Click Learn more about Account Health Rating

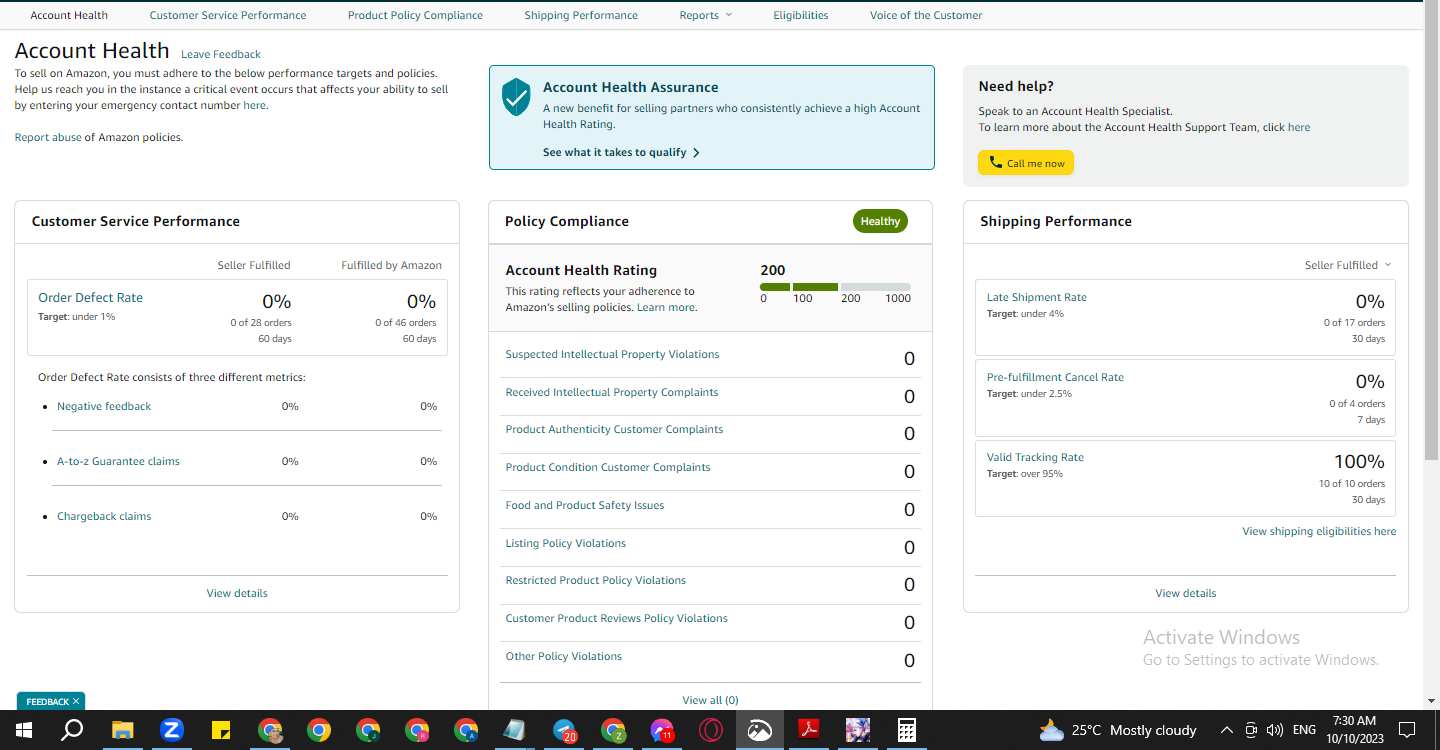666,307
